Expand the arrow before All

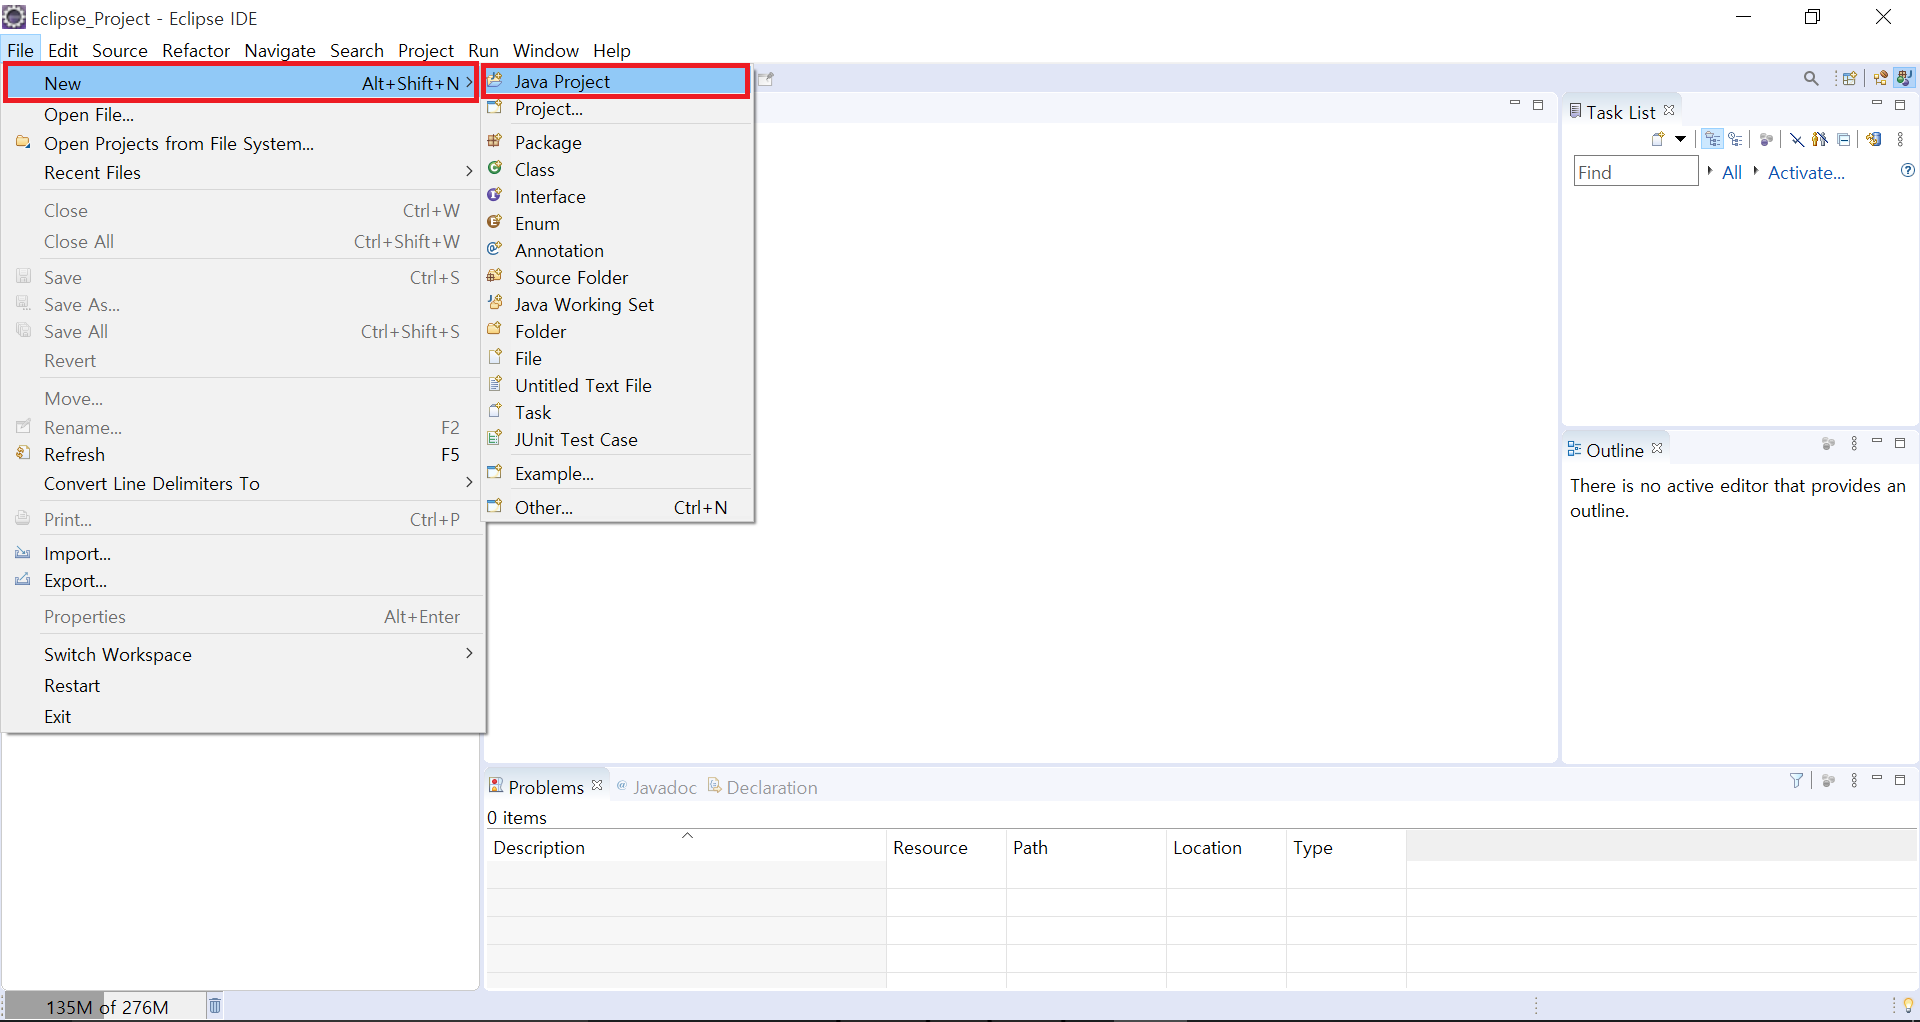(x=1710, y=170)
